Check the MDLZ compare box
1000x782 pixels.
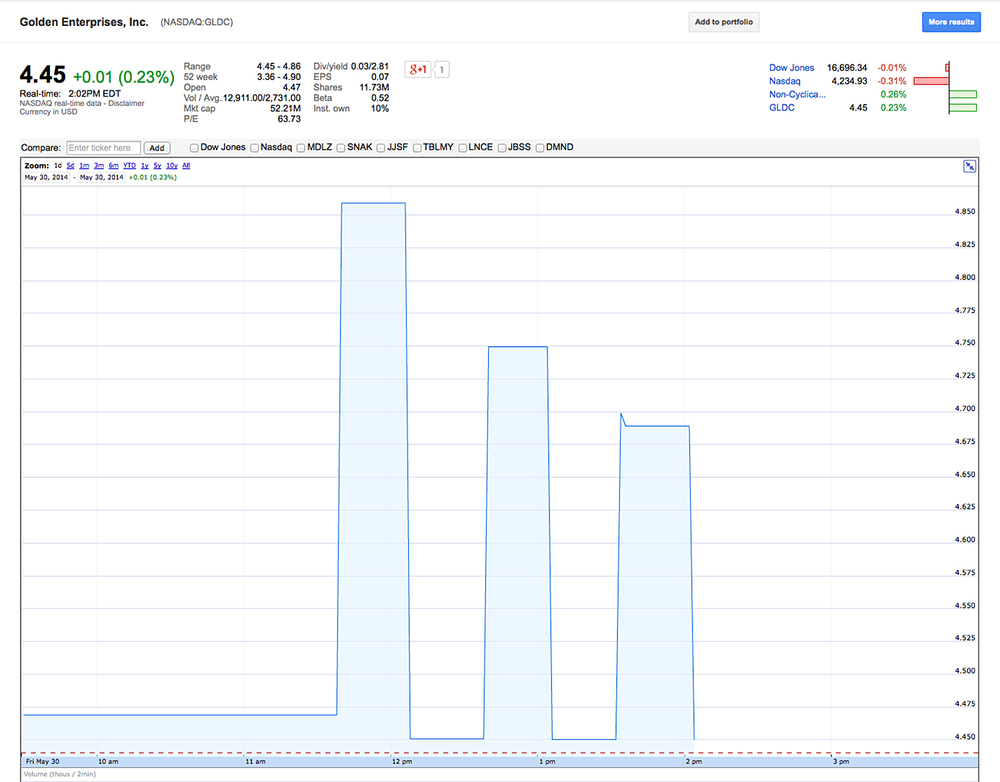point(300,148)
